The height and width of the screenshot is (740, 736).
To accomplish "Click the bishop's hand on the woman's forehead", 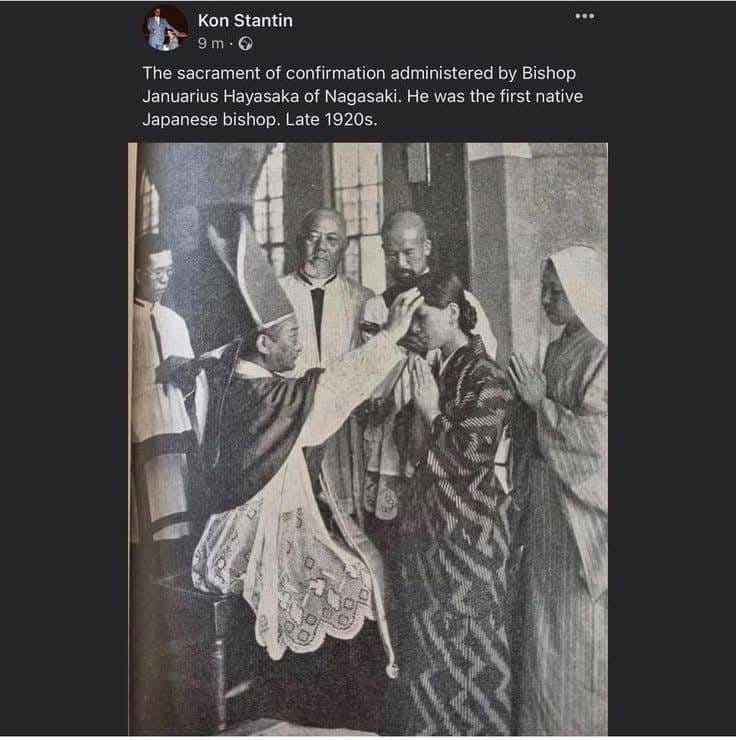I will 404,311.
